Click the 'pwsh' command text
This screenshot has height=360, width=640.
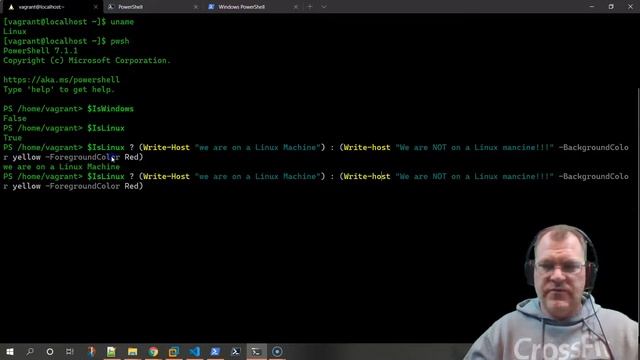click(120, 41)
